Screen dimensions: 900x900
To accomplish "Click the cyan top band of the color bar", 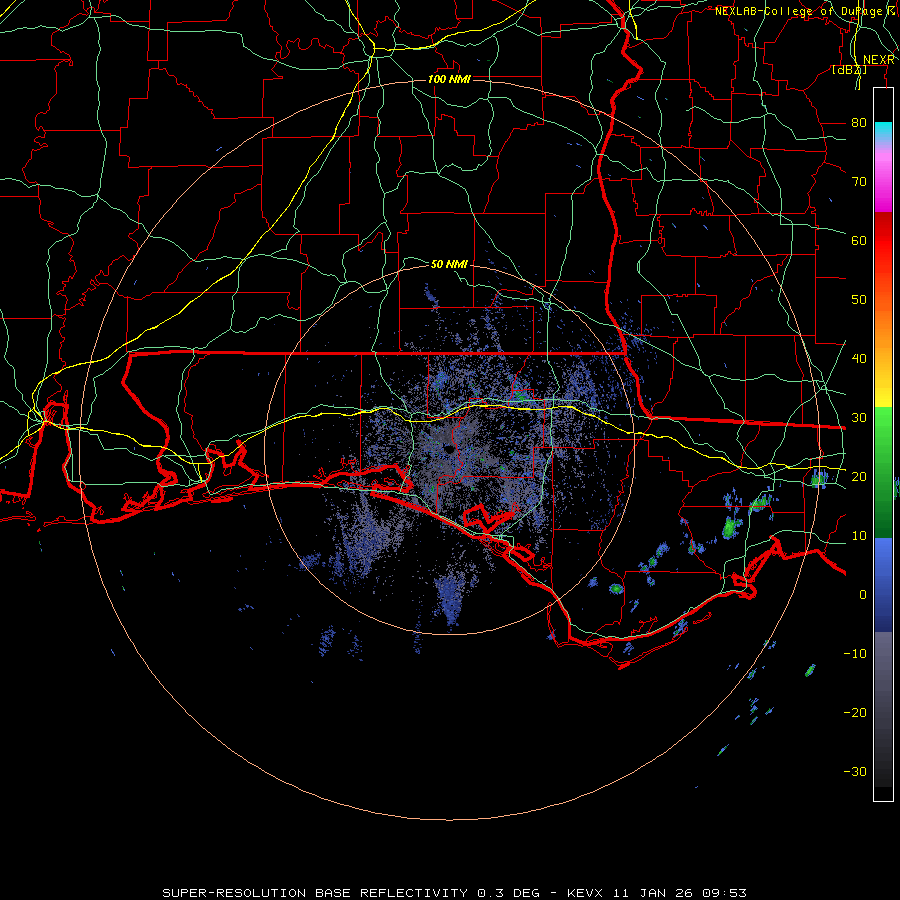I will (883, 132).
